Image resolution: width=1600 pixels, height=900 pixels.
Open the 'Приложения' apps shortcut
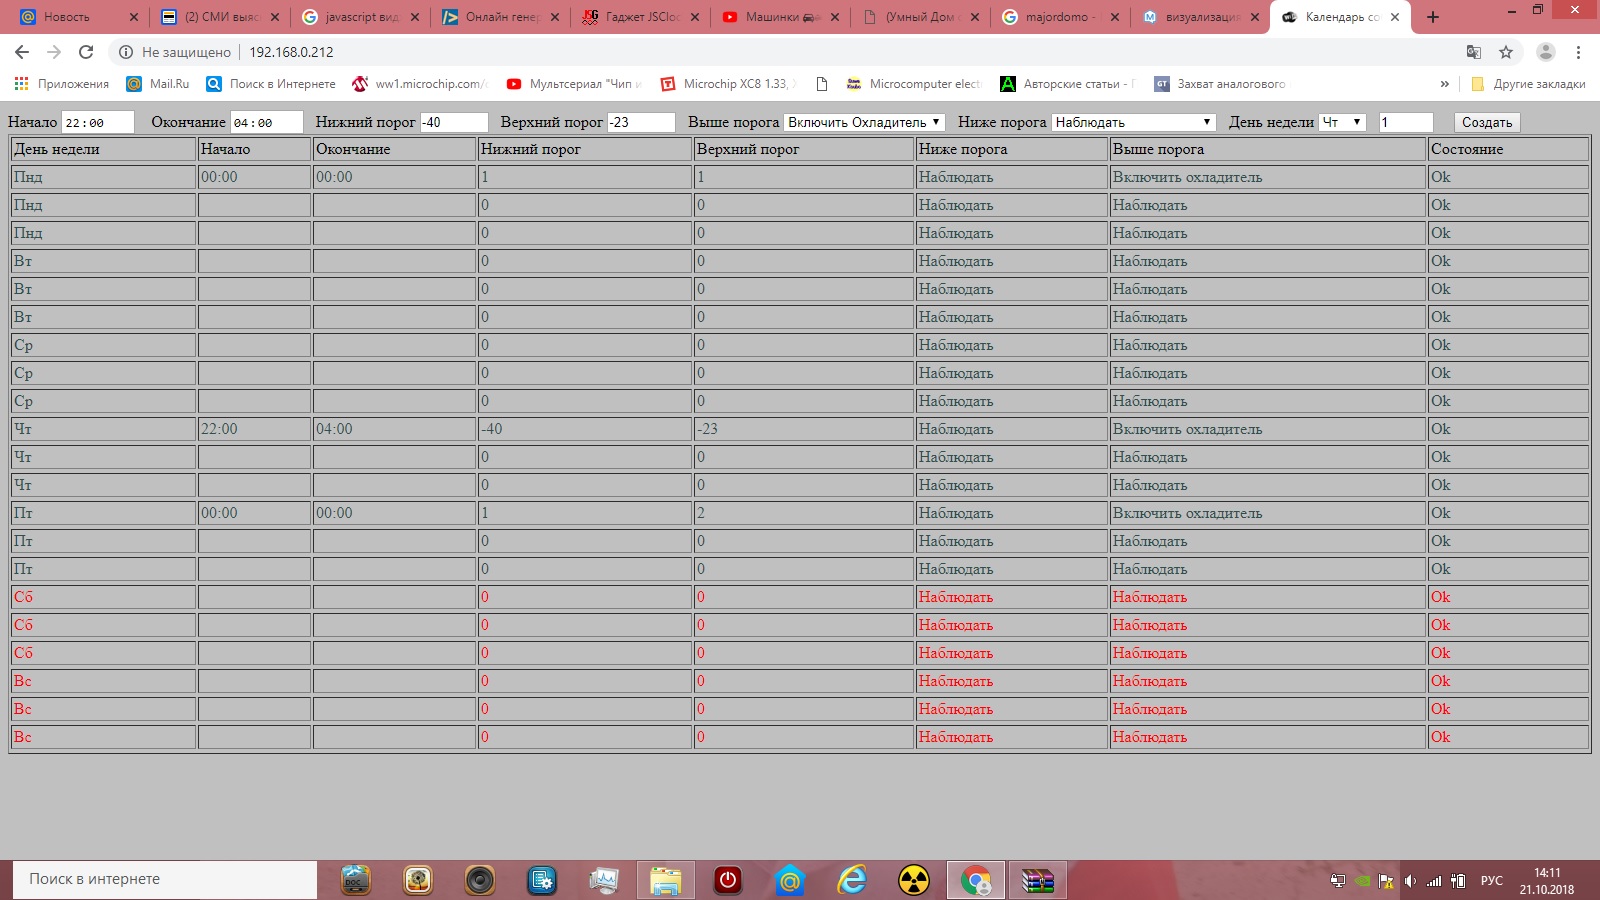pos(61,84)
